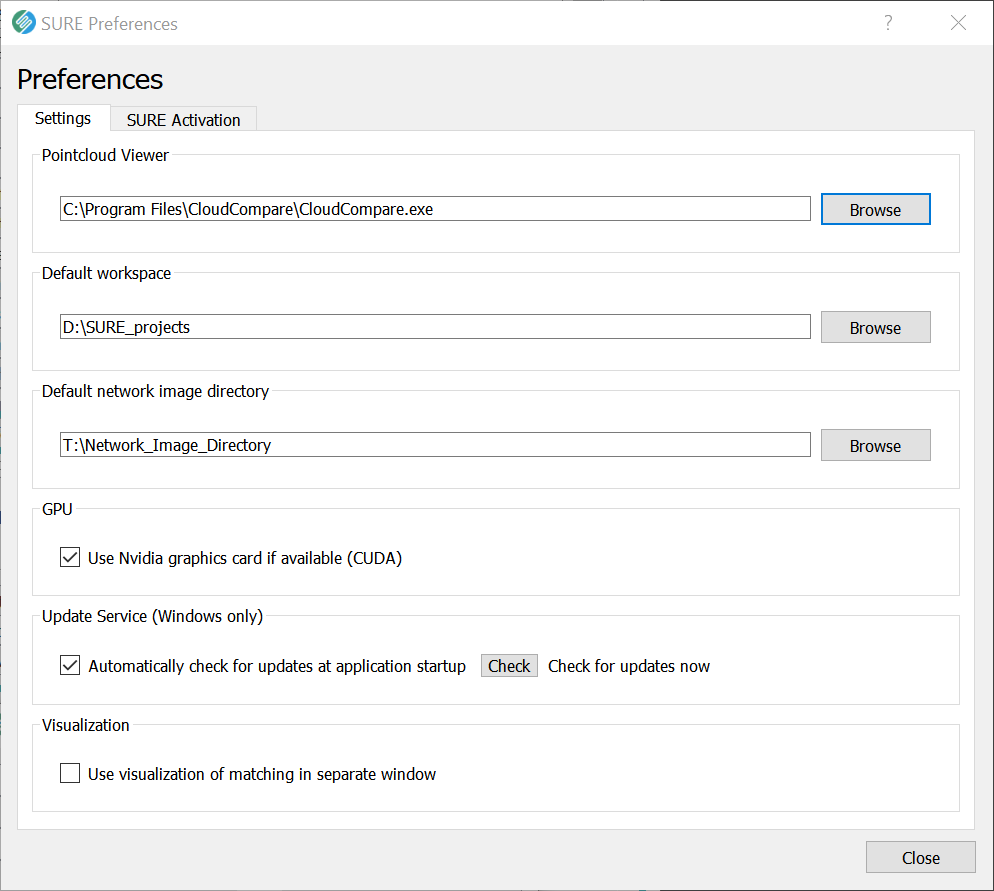Browse for the network image directory
This screenshot has width=994, height=891.
point(875,445)
